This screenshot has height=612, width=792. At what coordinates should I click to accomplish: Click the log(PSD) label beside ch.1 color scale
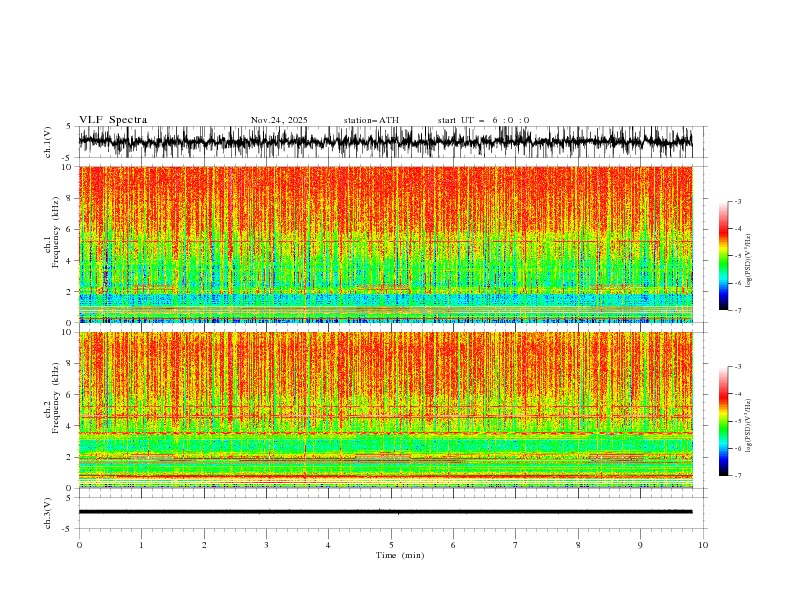[x=749, y=261]
